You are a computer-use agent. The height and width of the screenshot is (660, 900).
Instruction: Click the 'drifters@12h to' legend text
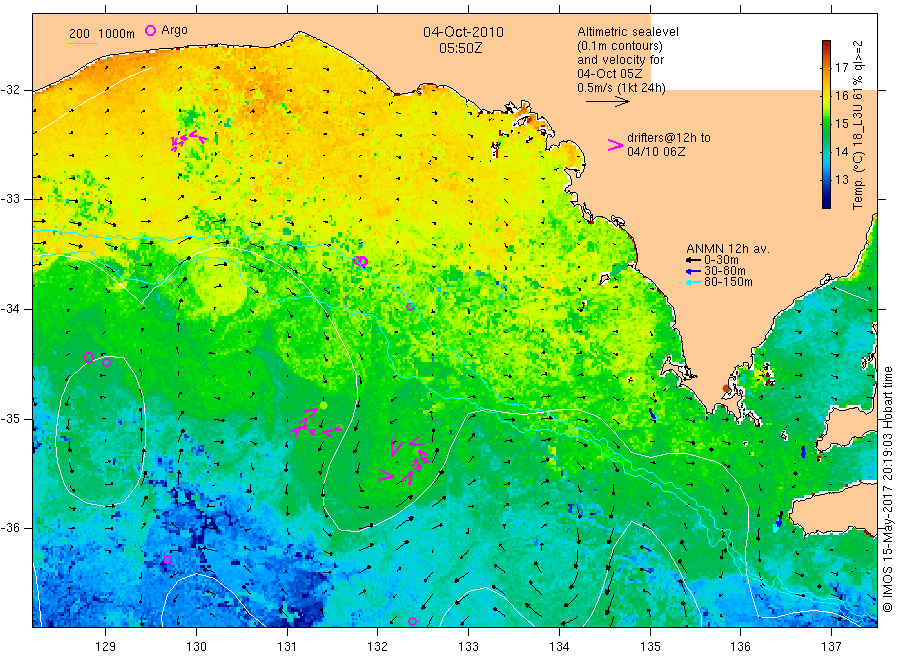(669, 138)
